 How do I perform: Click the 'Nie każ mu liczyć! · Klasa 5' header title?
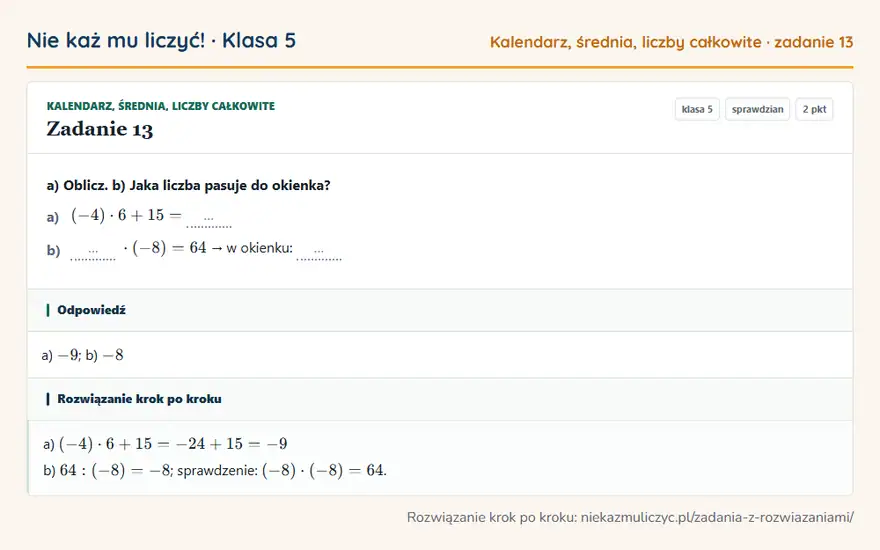[x=161, y=40]
